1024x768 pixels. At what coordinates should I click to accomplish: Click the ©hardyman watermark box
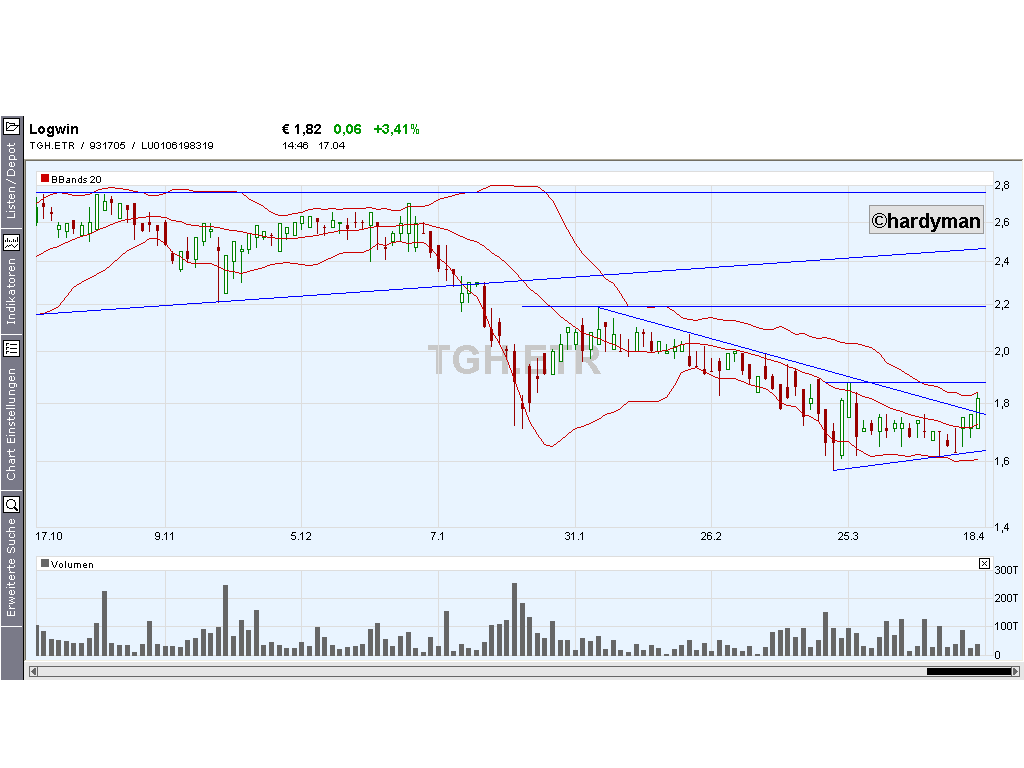926,221
